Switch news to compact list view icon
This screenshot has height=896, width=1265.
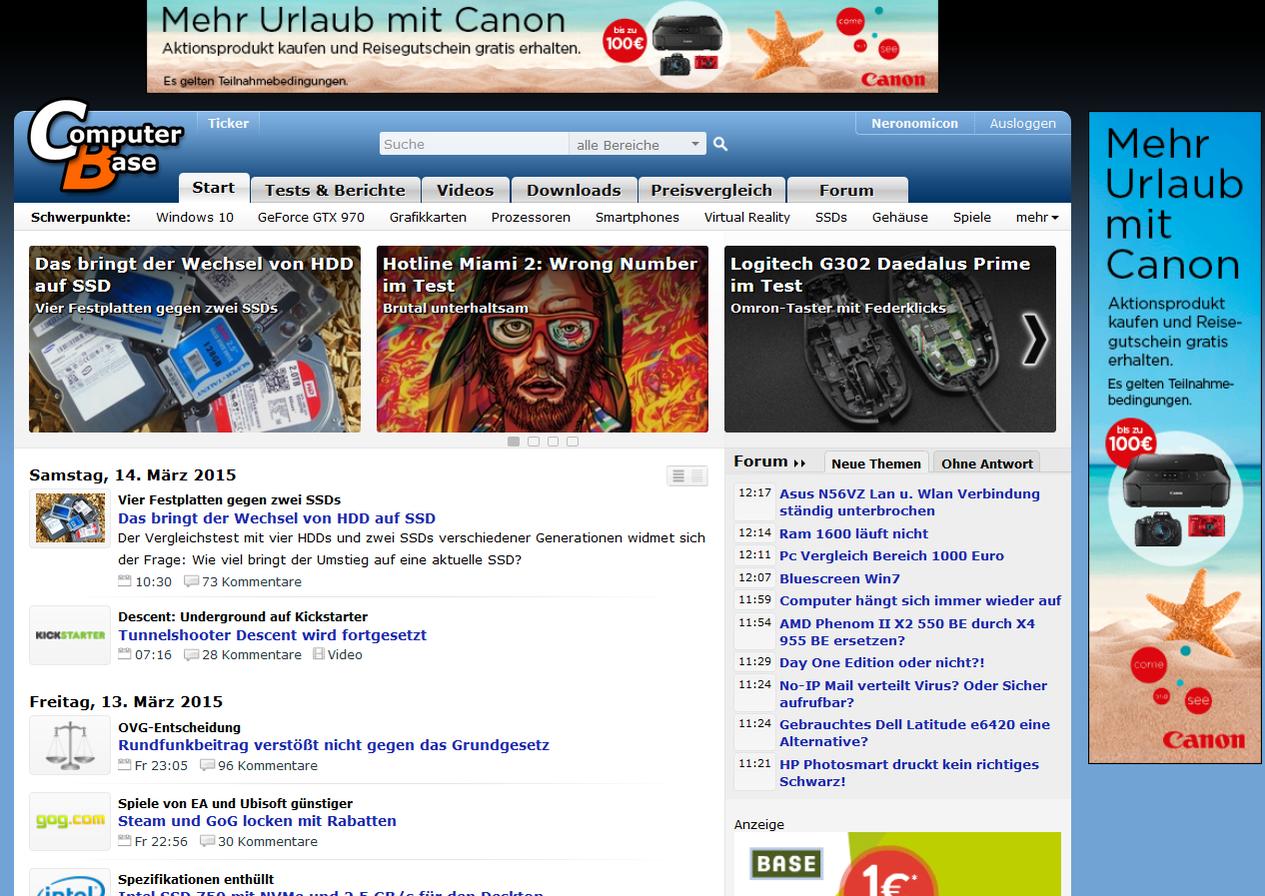678,476
